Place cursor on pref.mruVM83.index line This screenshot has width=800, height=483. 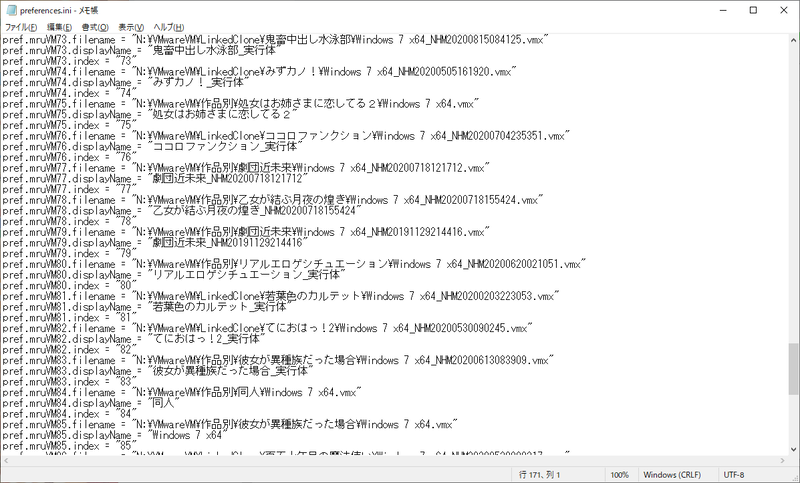tap(70, 383)
